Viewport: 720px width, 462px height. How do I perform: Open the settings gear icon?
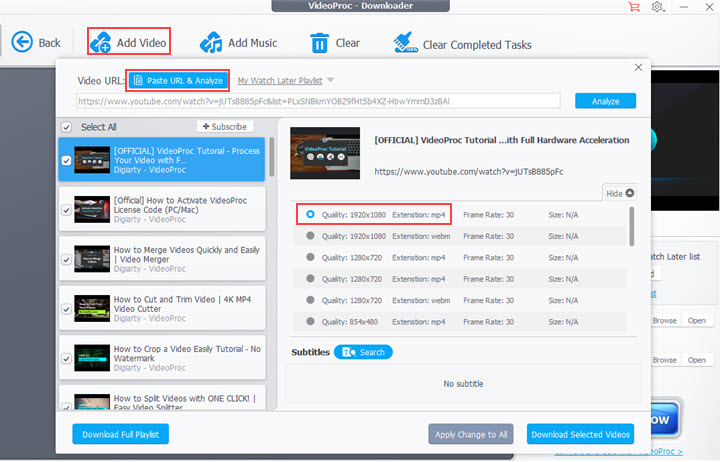(x=658, y=7)
